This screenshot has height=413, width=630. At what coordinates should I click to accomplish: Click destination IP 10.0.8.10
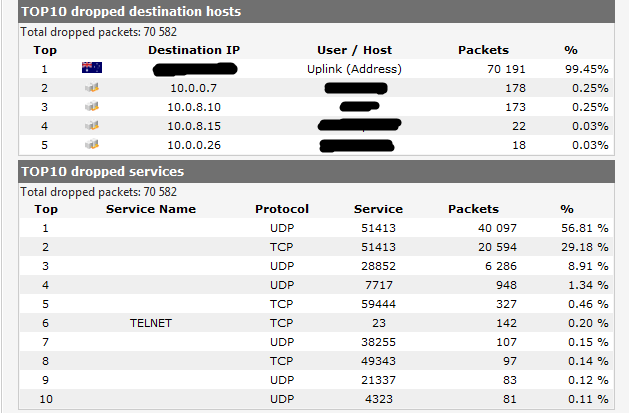pyautogui.click(x=194, y=107)
